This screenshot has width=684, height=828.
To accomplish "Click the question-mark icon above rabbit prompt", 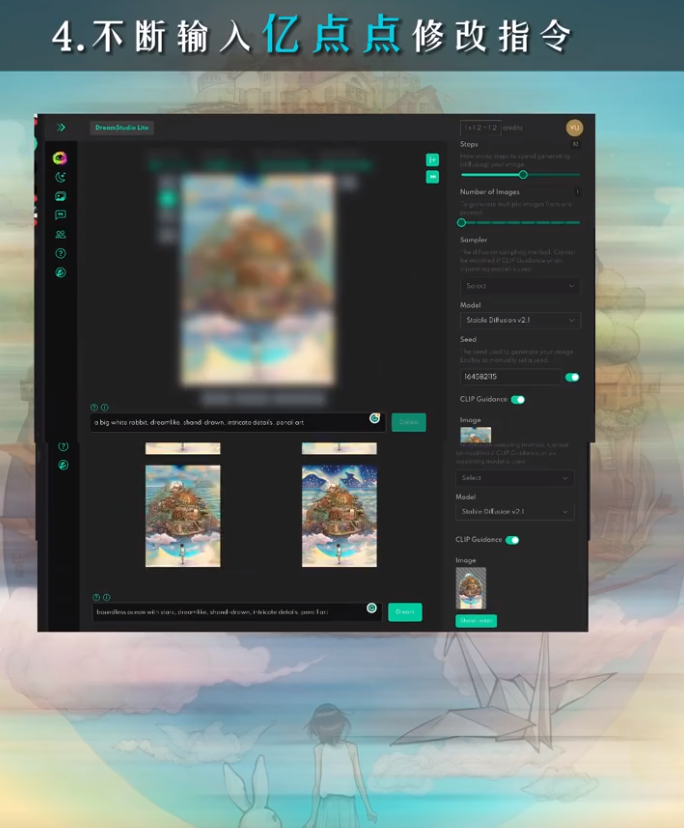I will coord(94,407).
